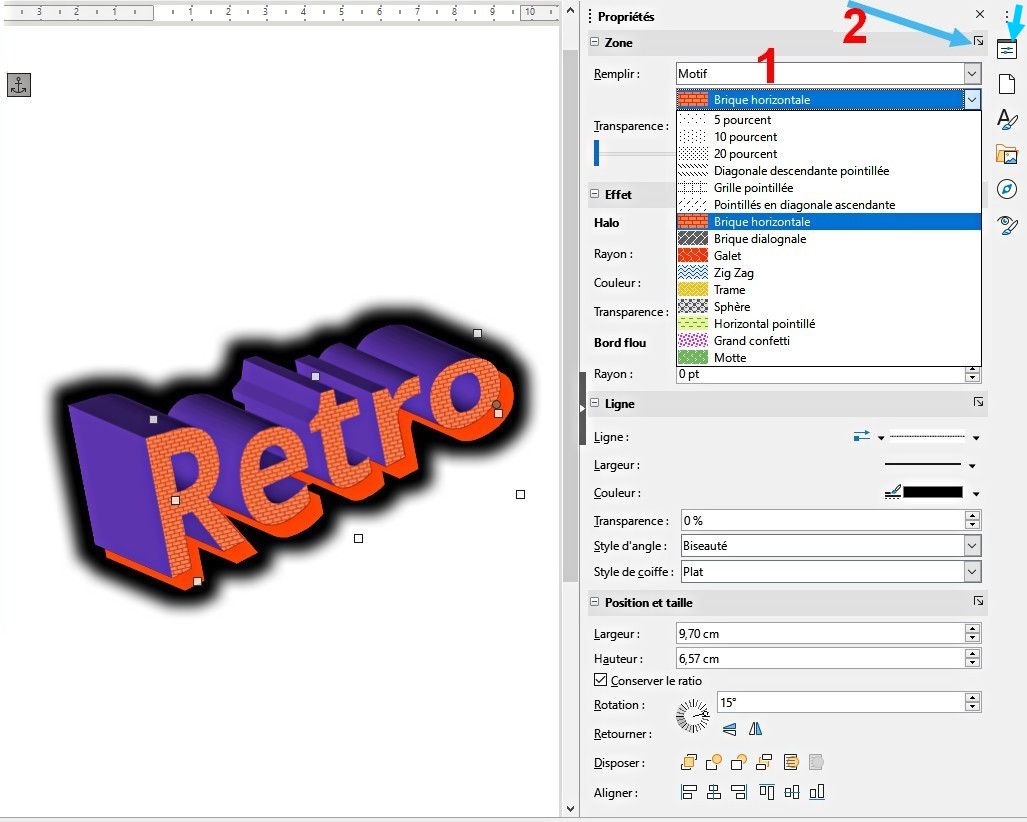Choose 'Diagonale descendante pointillée' pattern

coord(829,171)
